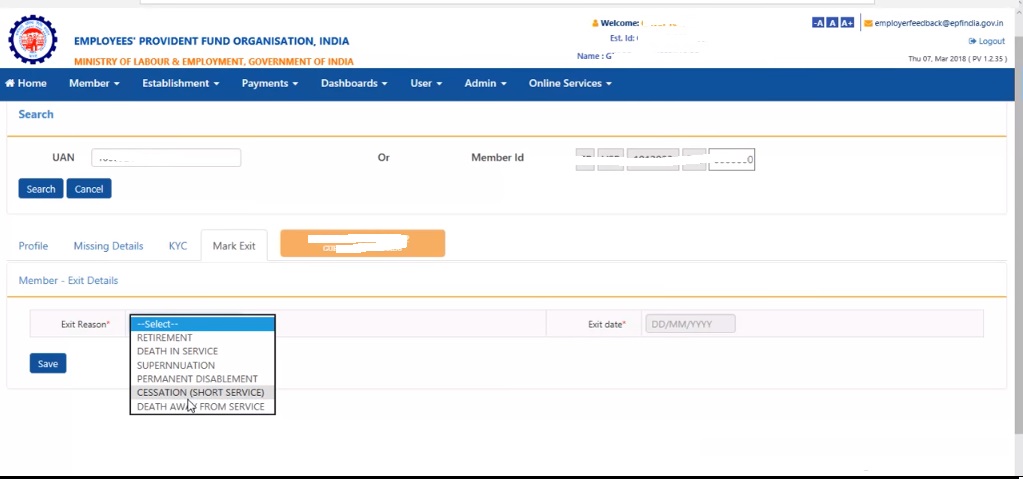The width and height of the screenshot is (1023, 479).
Task: Click the Member Id label
Action: pyautogui.click(x=497, y=157)
